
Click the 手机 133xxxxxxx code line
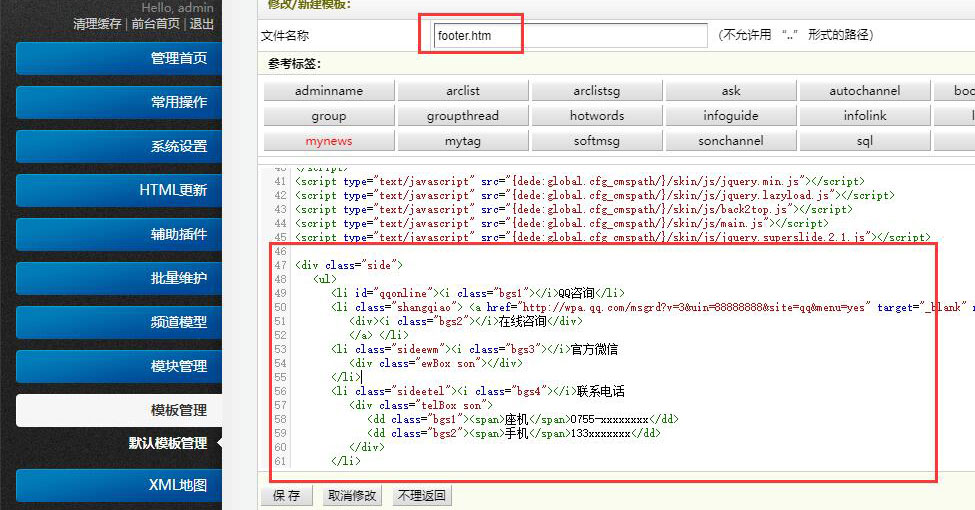pyautogui.click(x=514, y=434)
